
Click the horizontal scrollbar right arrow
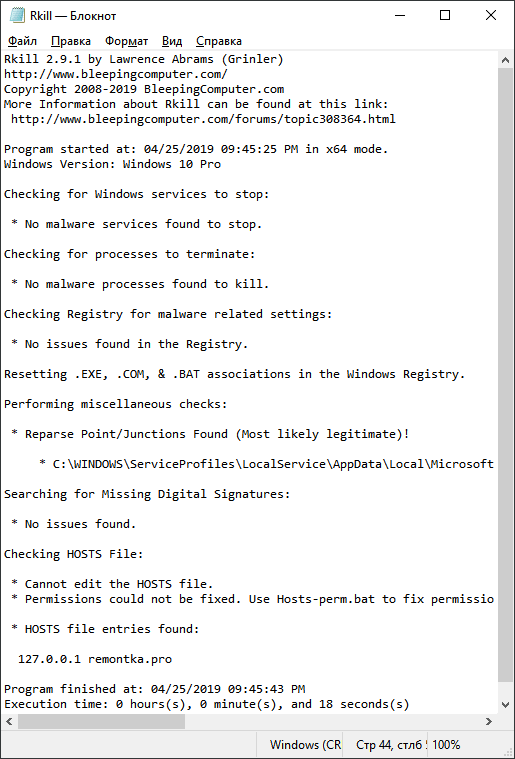tap(489, 721)
